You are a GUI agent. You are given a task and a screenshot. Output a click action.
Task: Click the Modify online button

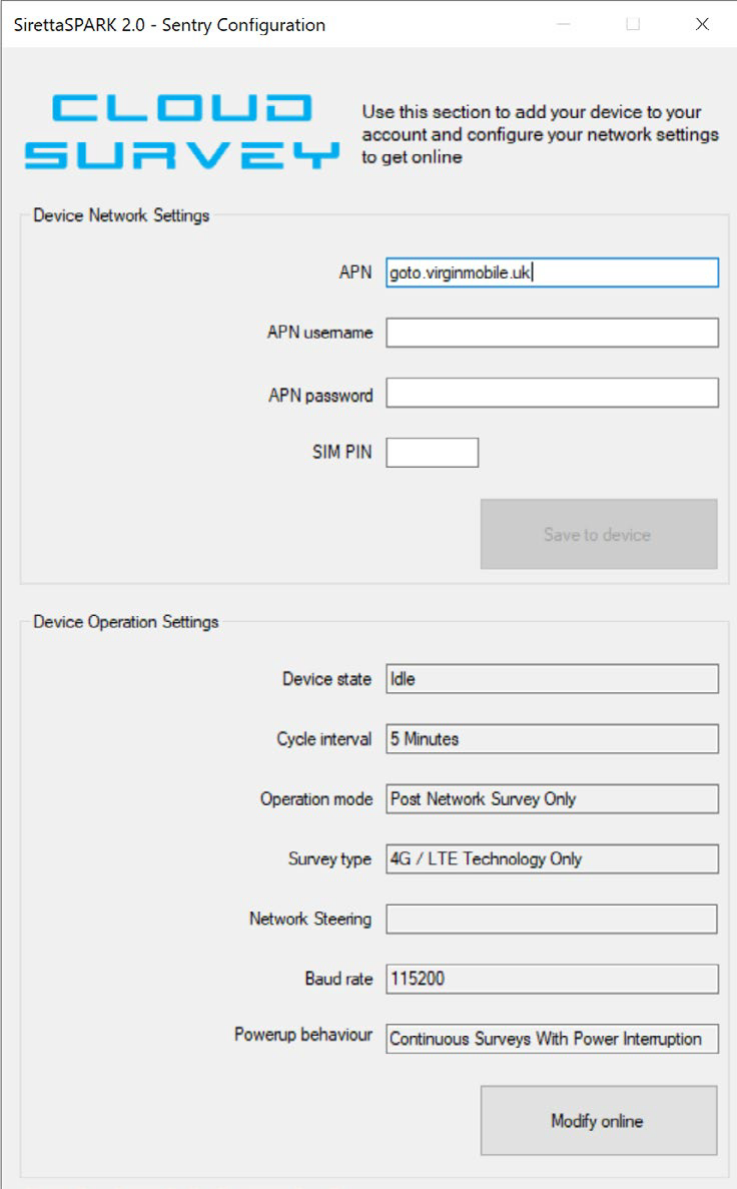[598, 1121]
